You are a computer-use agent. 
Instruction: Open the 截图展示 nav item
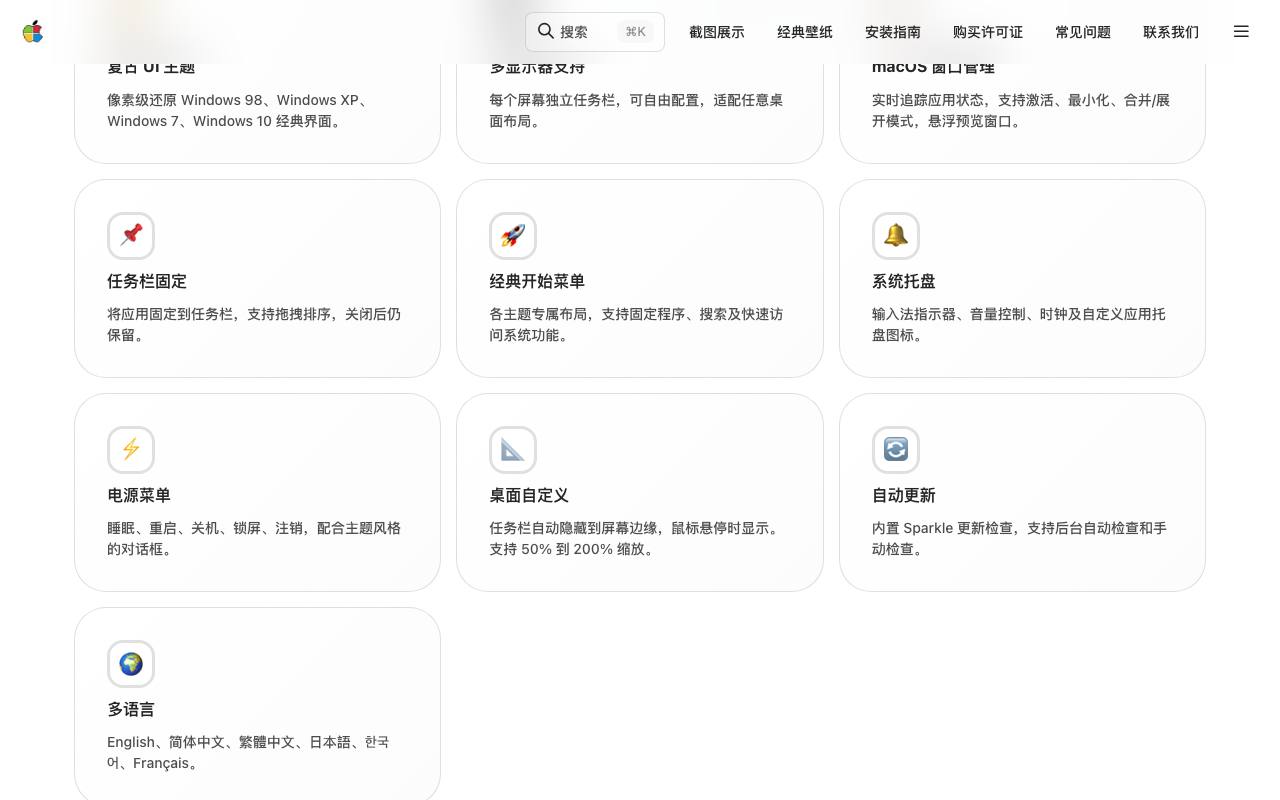click(x=717, y=32)
